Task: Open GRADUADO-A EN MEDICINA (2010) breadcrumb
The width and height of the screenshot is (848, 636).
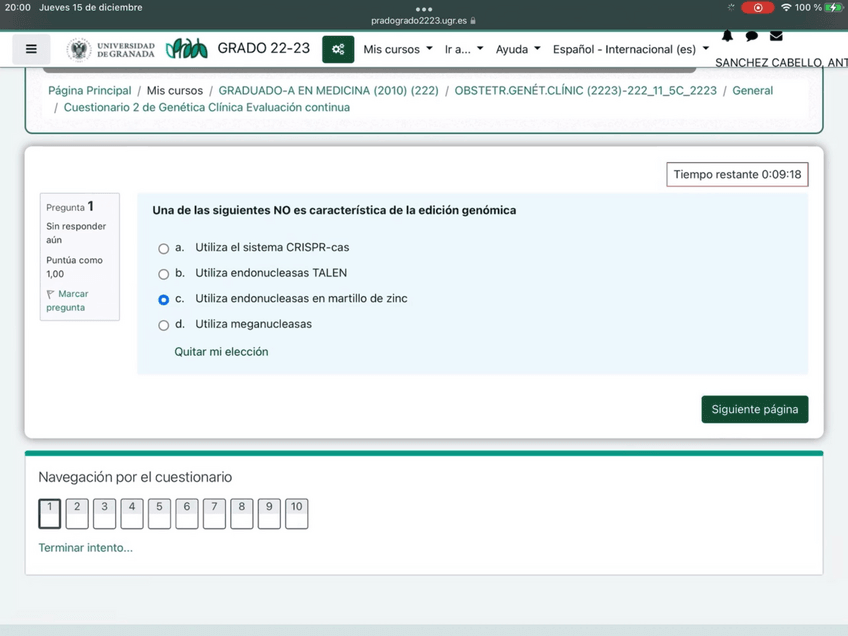Action: 328,90
